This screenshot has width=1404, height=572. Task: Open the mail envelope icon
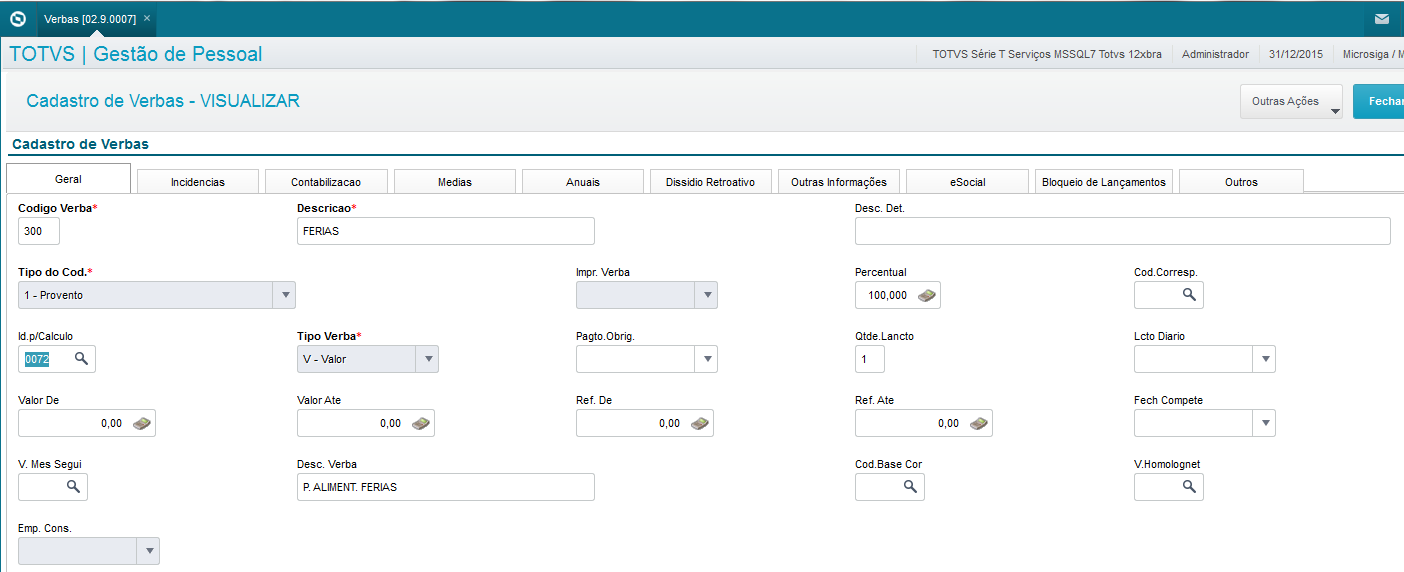(1381, 19)
